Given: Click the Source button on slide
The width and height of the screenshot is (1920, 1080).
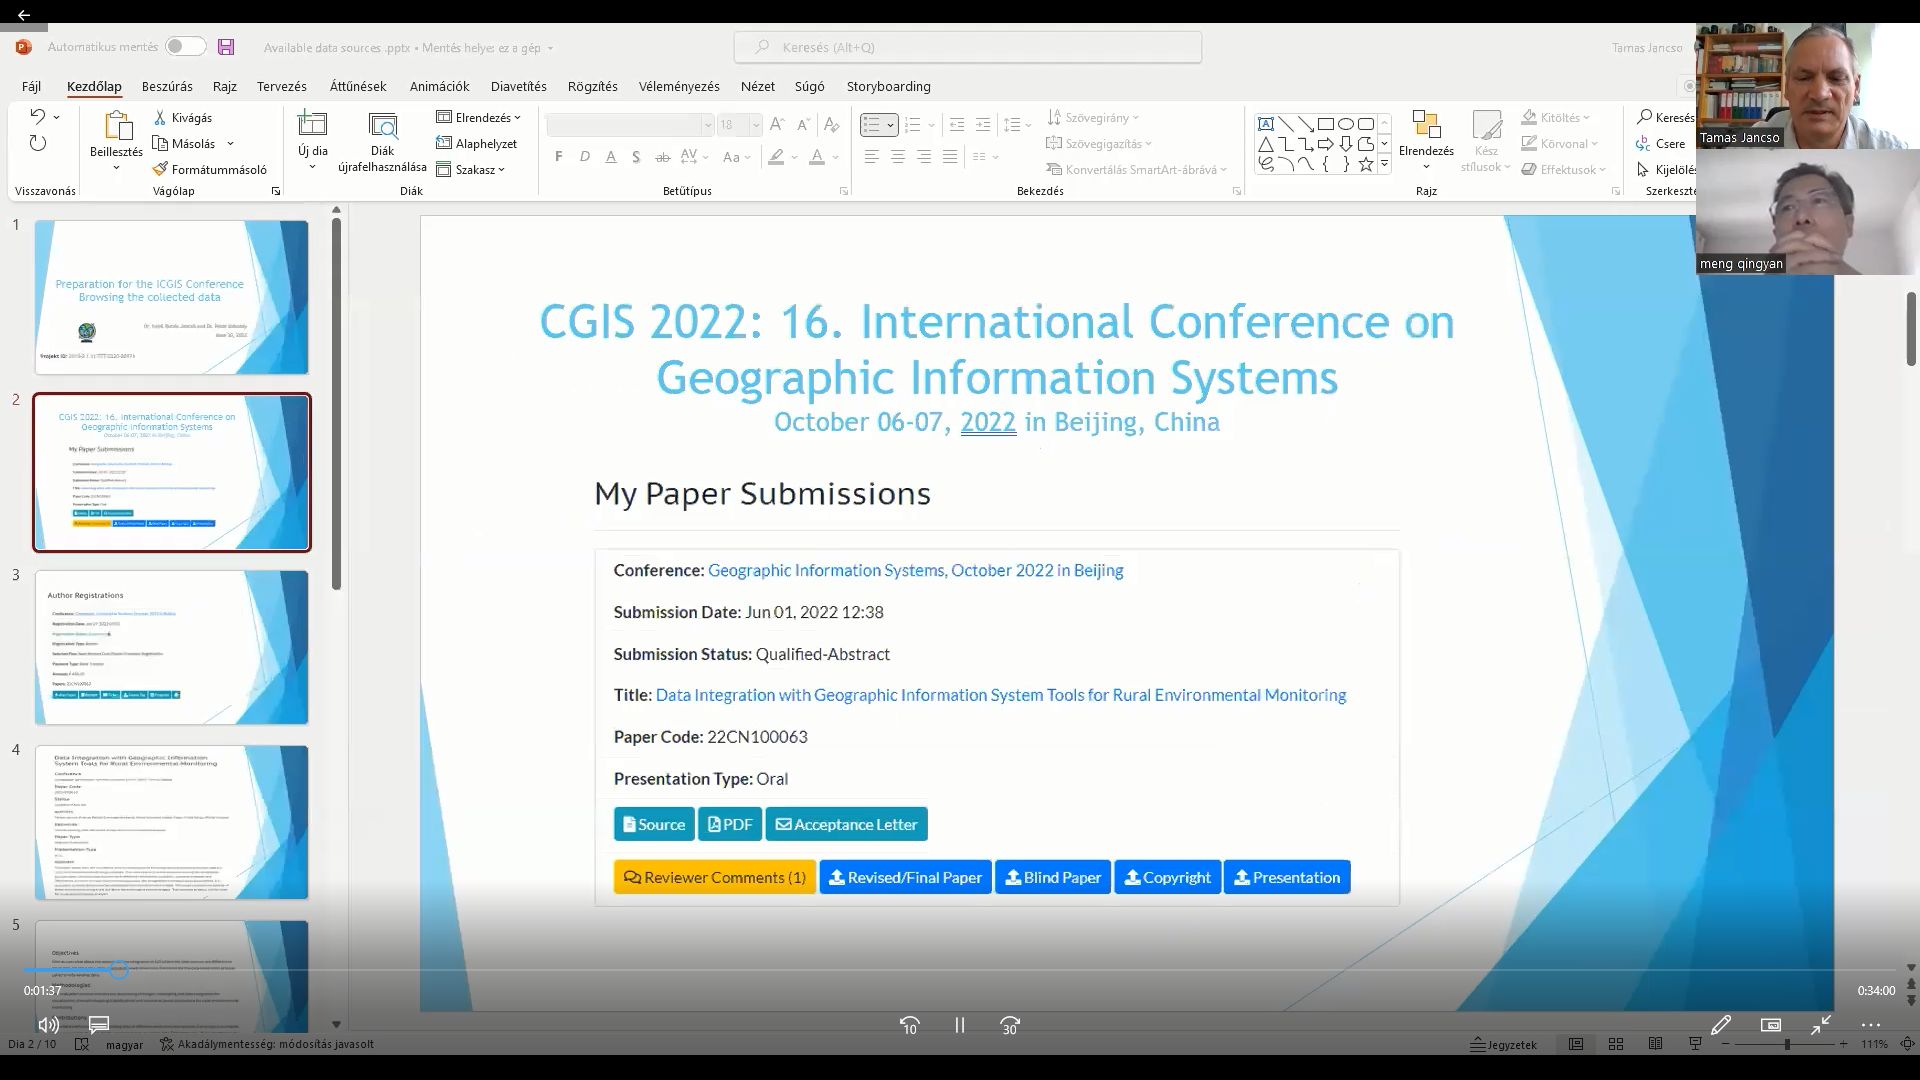Looking at the screenshot, I should pyautogui.click(x=654, y=824).
